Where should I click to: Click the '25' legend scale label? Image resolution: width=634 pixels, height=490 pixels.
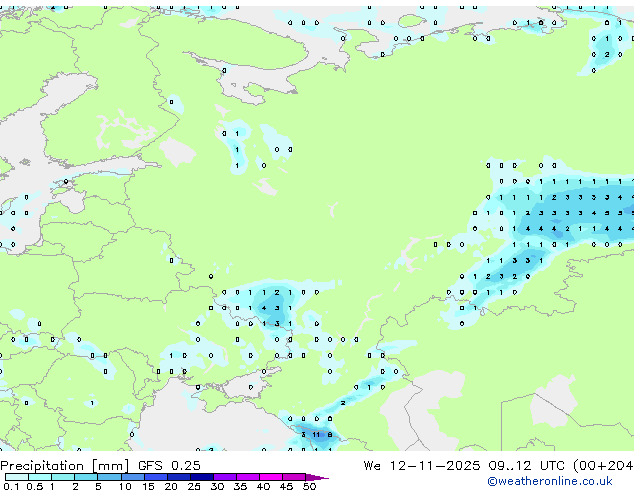(x=194, y=486)
